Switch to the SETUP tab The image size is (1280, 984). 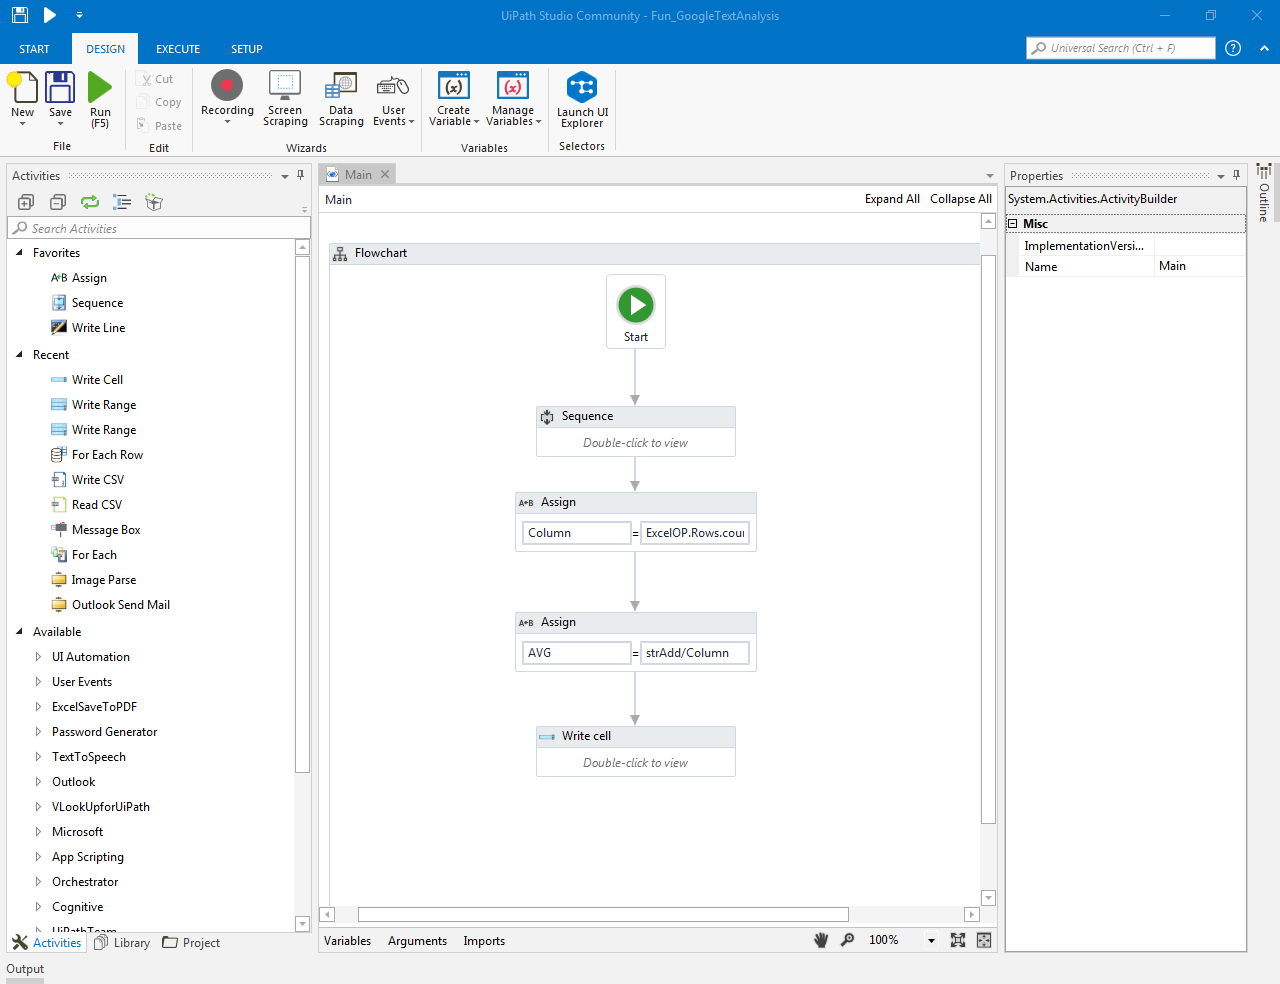coord(247,49)
